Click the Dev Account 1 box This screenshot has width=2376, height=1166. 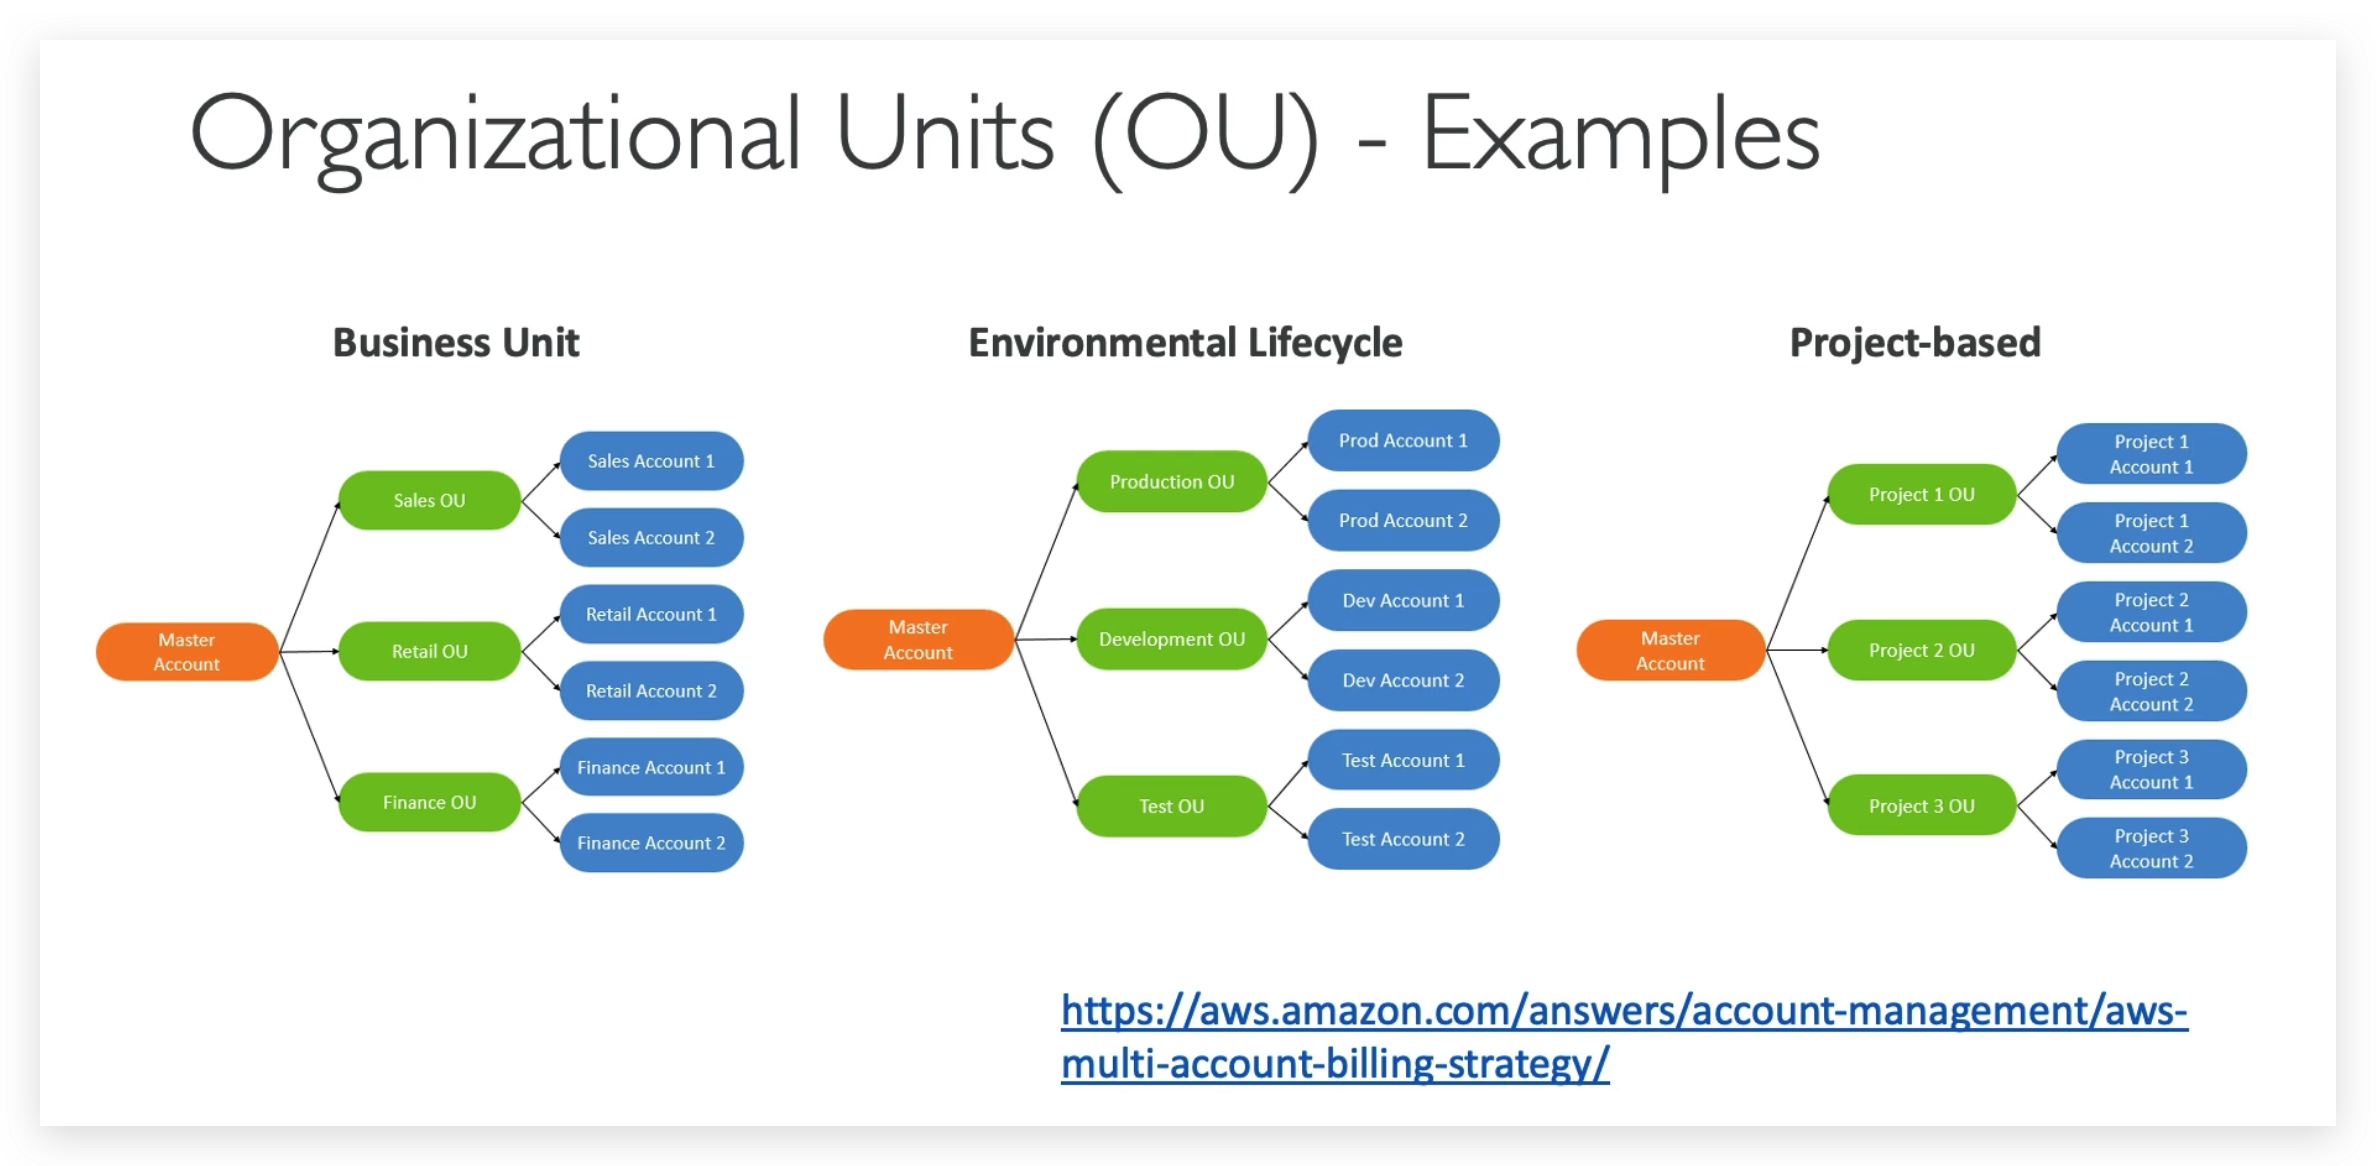pyautogui.click(x=1403, y=600)
